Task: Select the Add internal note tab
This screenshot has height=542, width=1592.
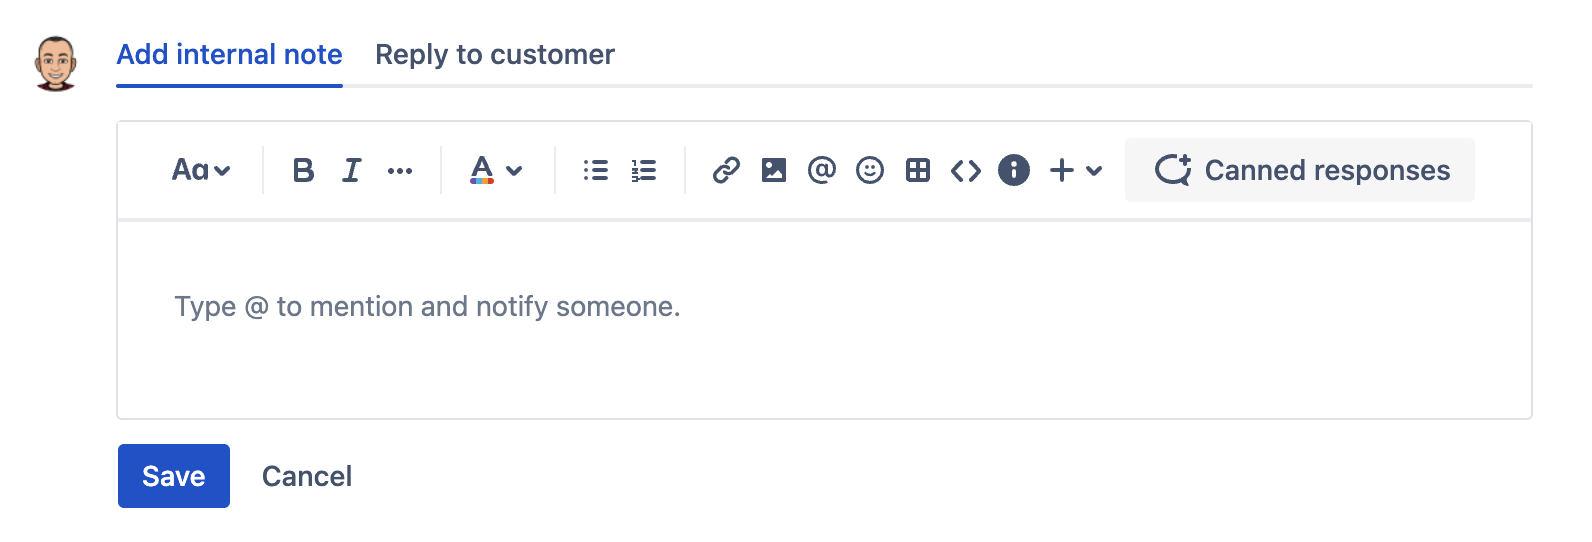Action: click(229, 55)
